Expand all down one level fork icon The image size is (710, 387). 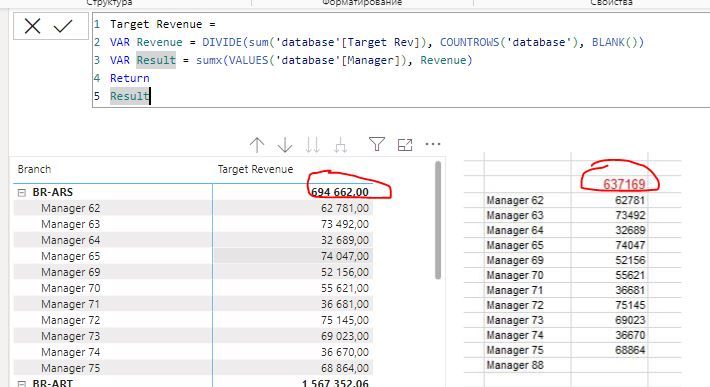340,145
